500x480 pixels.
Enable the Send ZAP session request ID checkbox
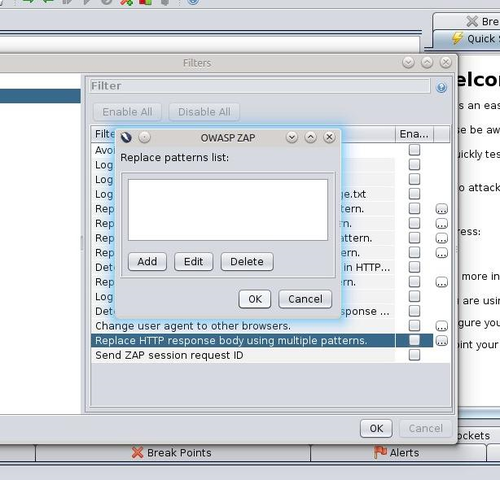[x=414, y=355]
